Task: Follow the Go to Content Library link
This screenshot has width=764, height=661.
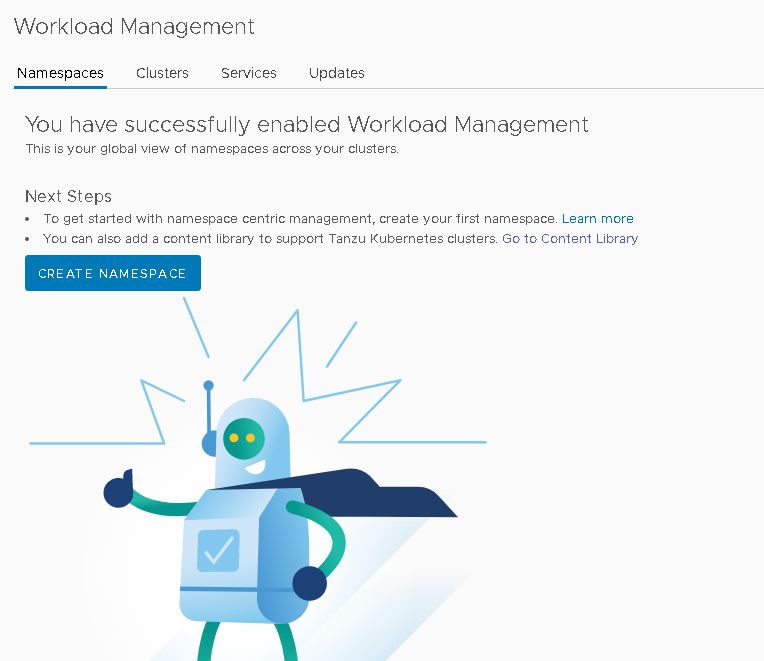Action: (x=569, y=238)
